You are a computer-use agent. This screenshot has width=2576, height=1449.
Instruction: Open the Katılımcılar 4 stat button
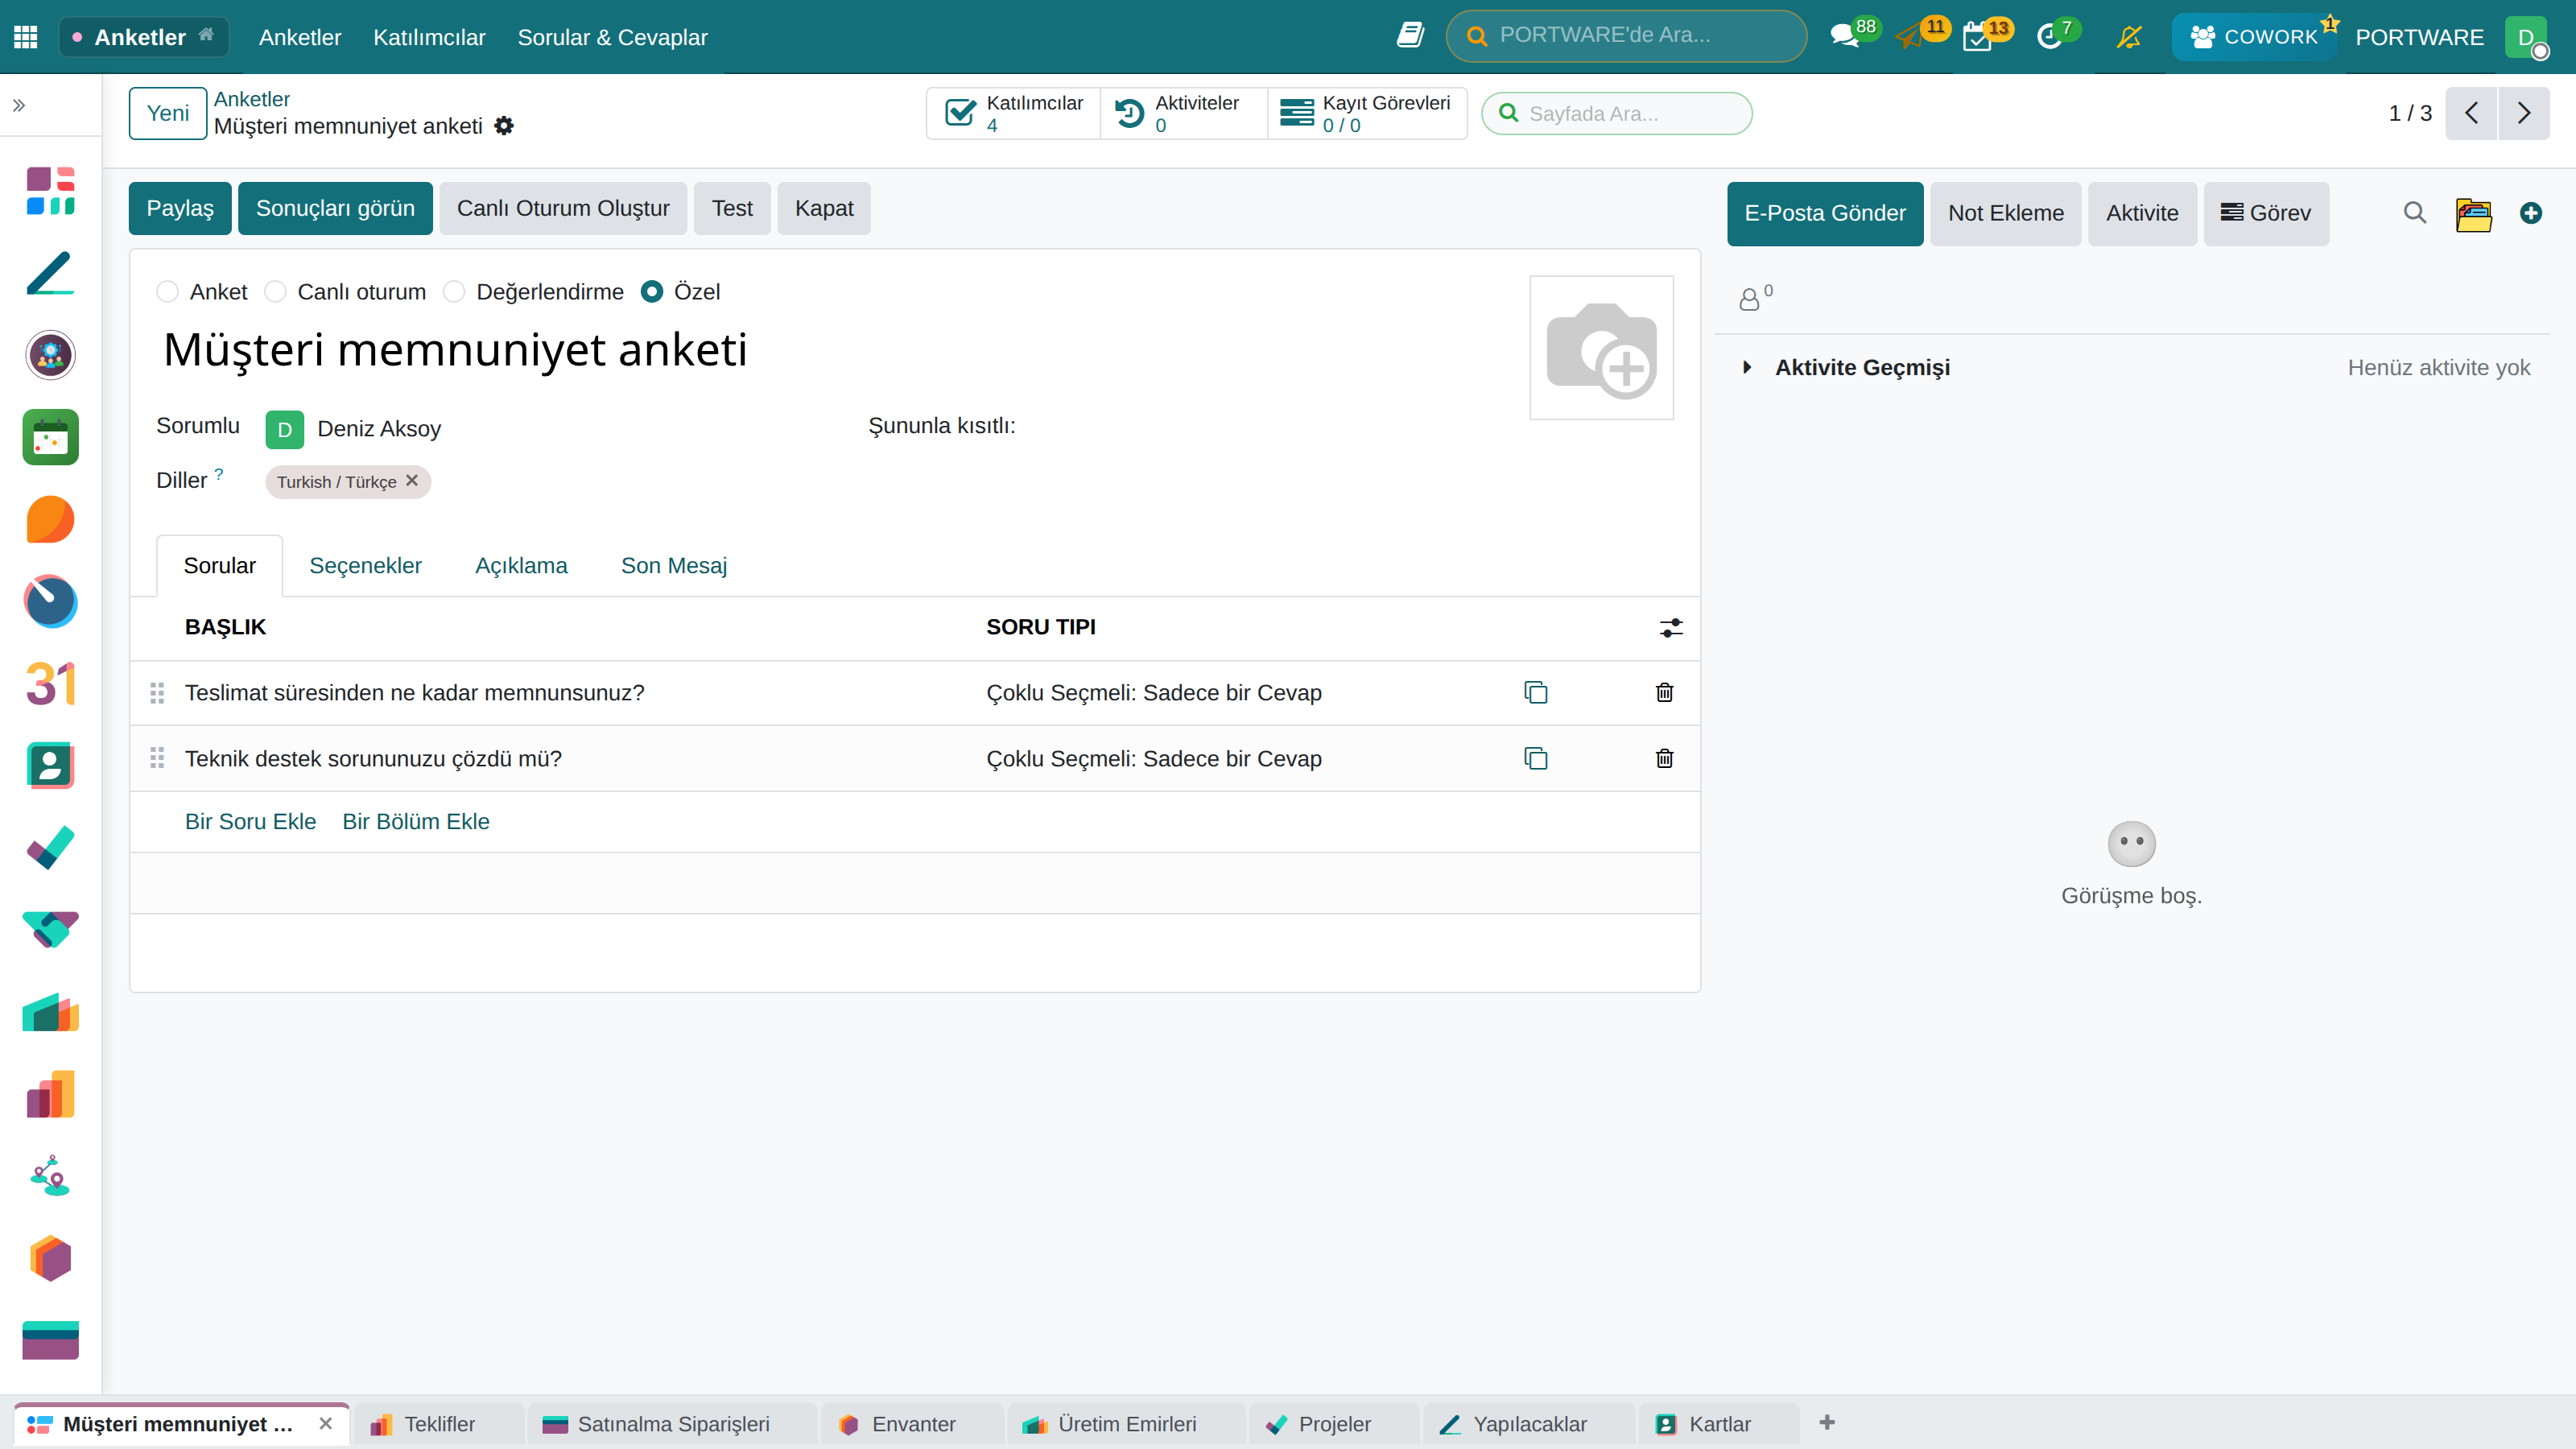pyautogui.click(x=1014, y=113)
